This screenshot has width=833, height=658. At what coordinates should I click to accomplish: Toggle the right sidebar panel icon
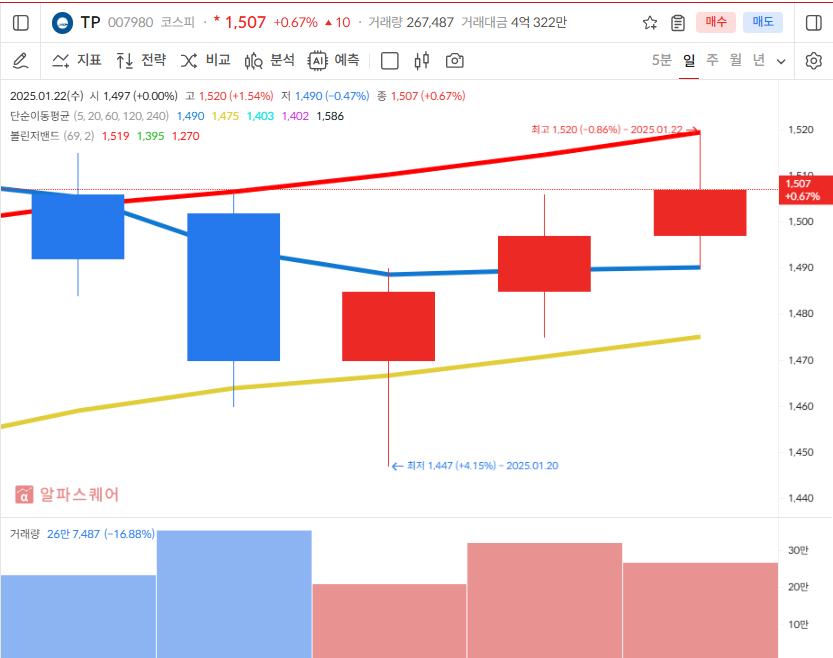(x=813, y=23)
